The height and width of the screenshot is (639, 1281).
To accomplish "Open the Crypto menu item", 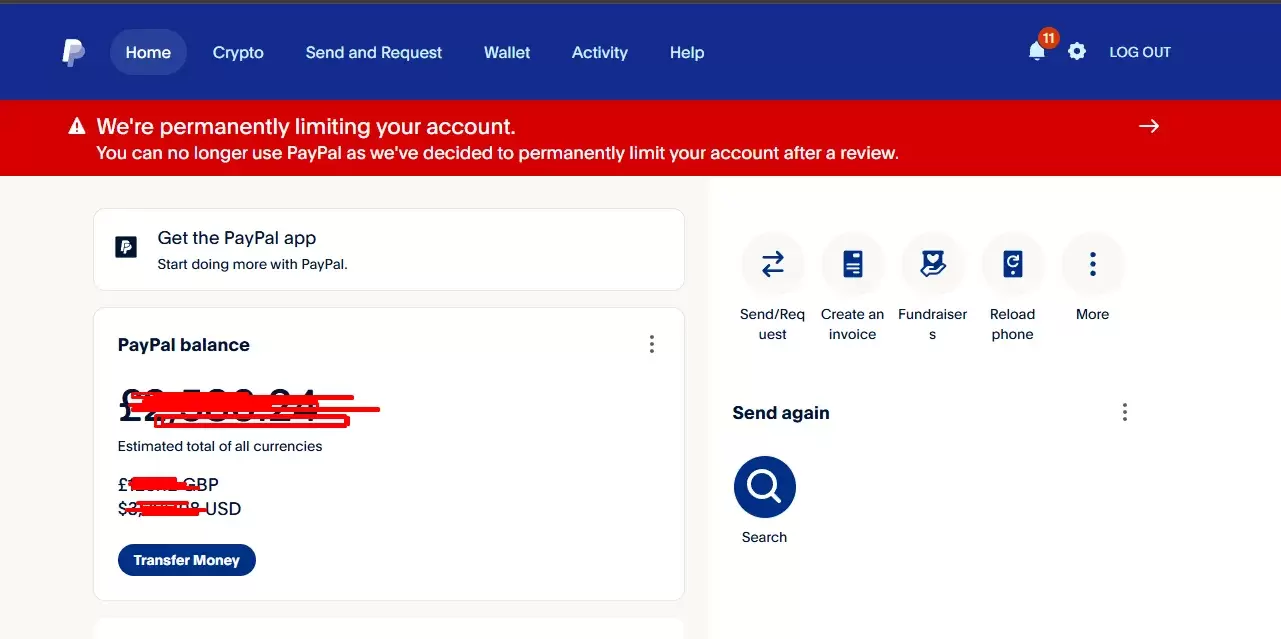I will [x=238, y=53].
